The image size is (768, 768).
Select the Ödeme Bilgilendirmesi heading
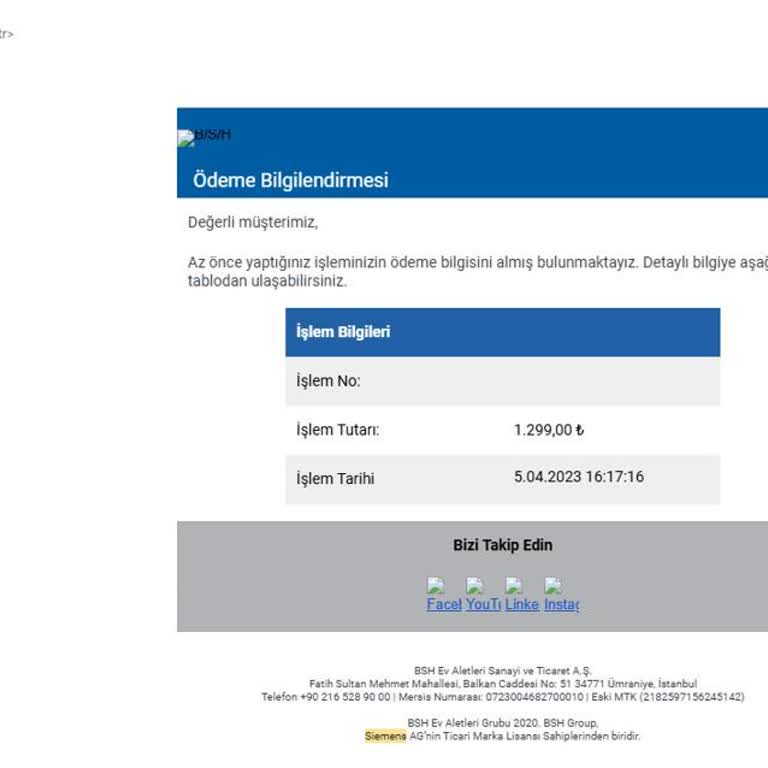pyautogui.click(x=290, y=180)
